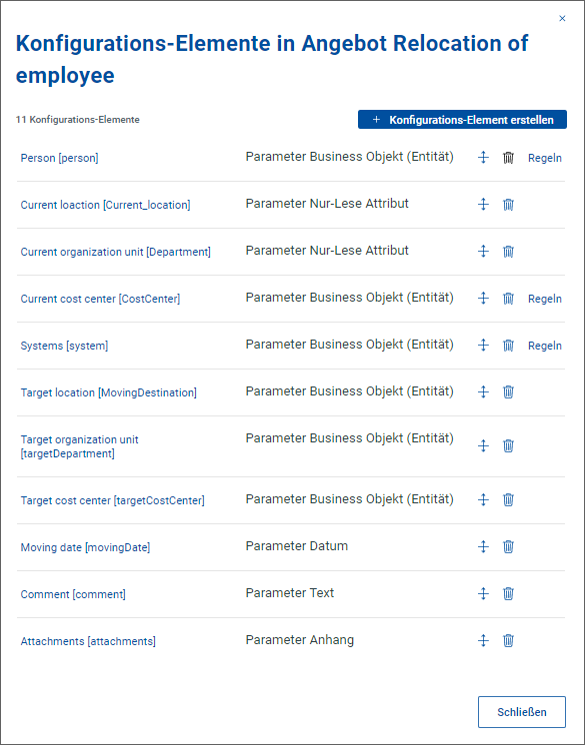This screenshot has width=585, height=745.
Task: Click move icon for Target organization unit row
Action: (483, 446)
